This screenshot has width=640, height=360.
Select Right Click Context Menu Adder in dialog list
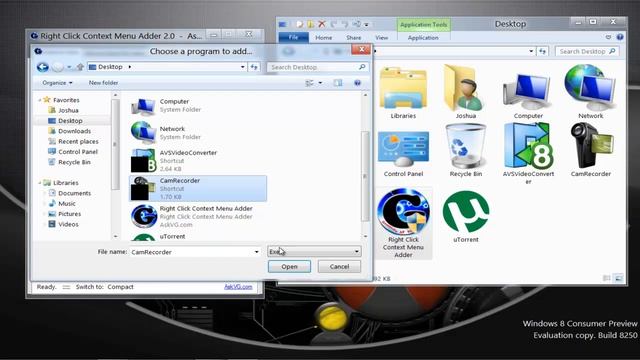pos(198,216)
